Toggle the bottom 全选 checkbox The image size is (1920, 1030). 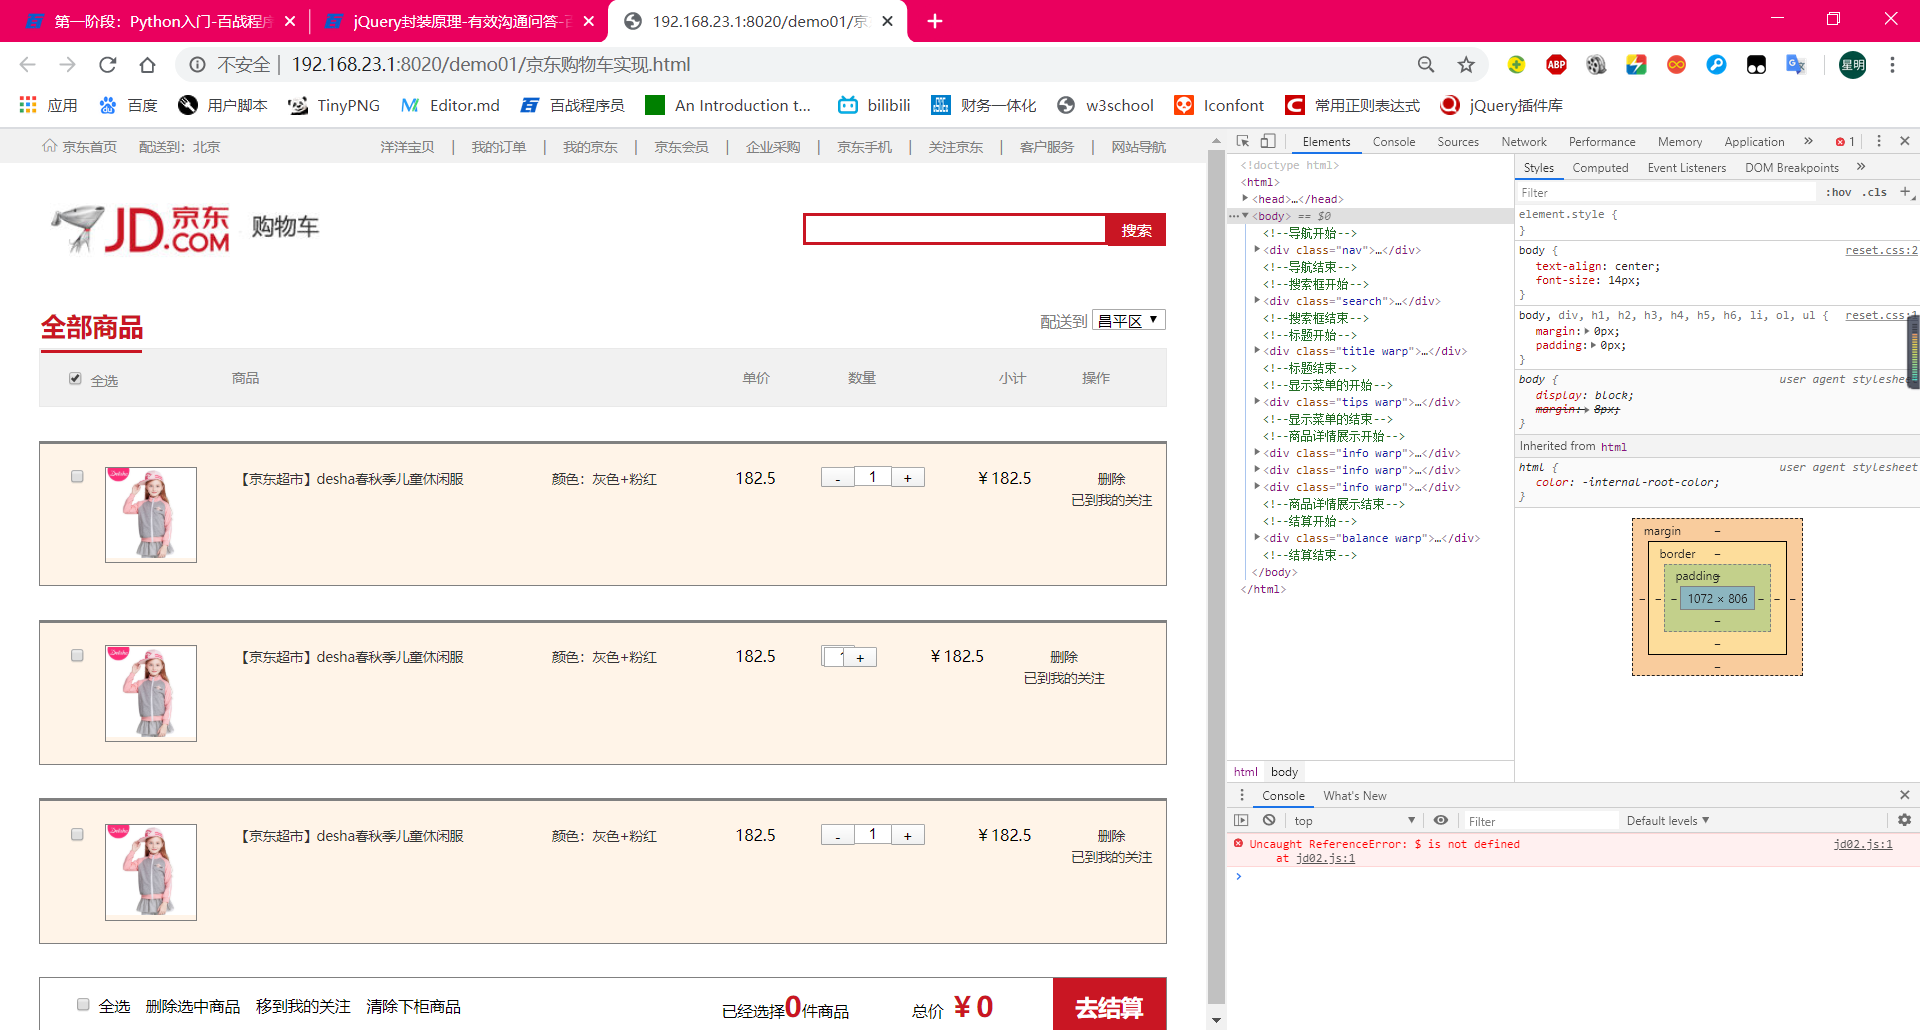pos(83,1005)
